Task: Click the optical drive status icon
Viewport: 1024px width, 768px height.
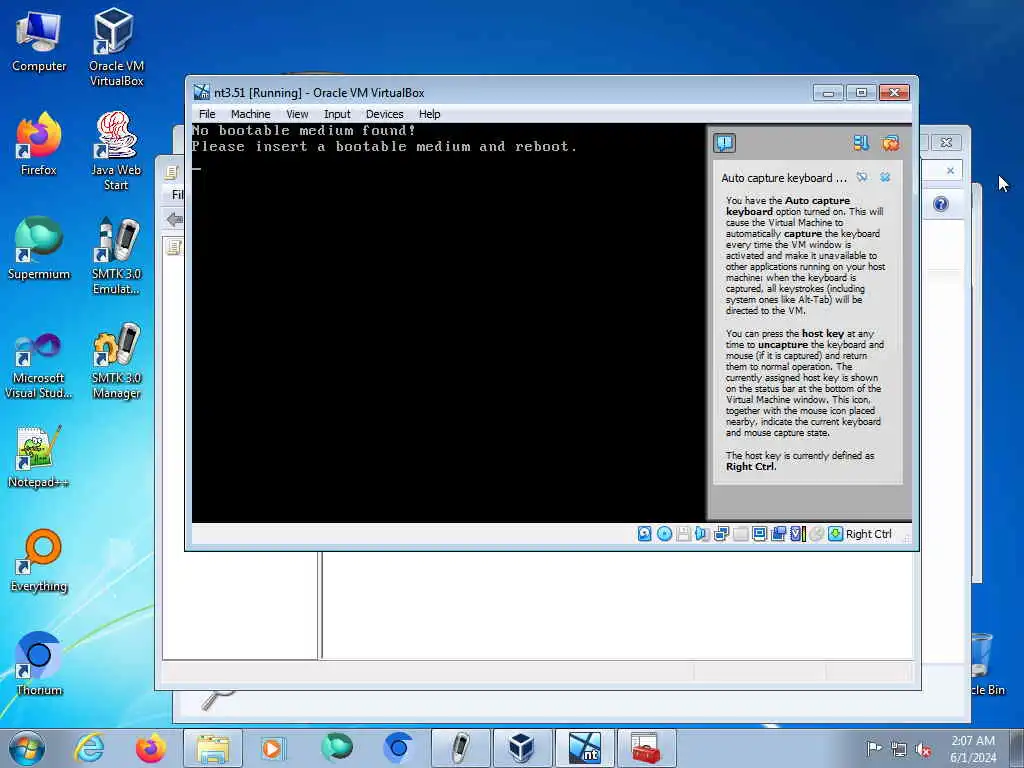Action: (664, 534)
